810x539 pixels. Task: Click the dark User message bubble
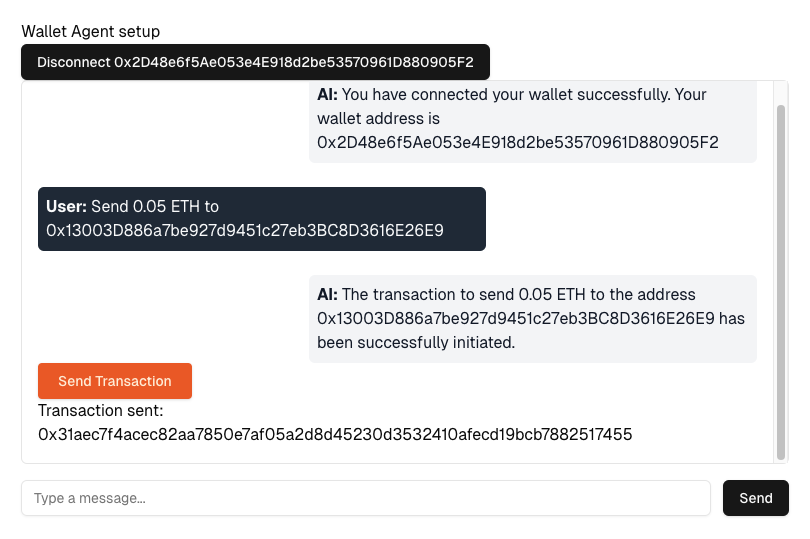pyautogui.click(x=261, y=219)
